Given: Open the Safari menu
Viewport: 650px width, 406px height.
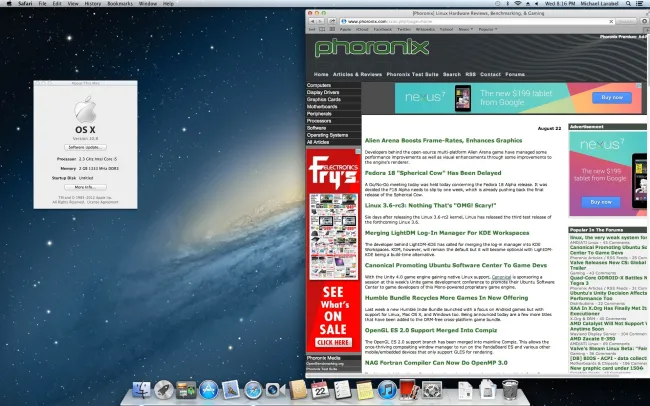Looking at the screenshot, I should pos(25,3).
